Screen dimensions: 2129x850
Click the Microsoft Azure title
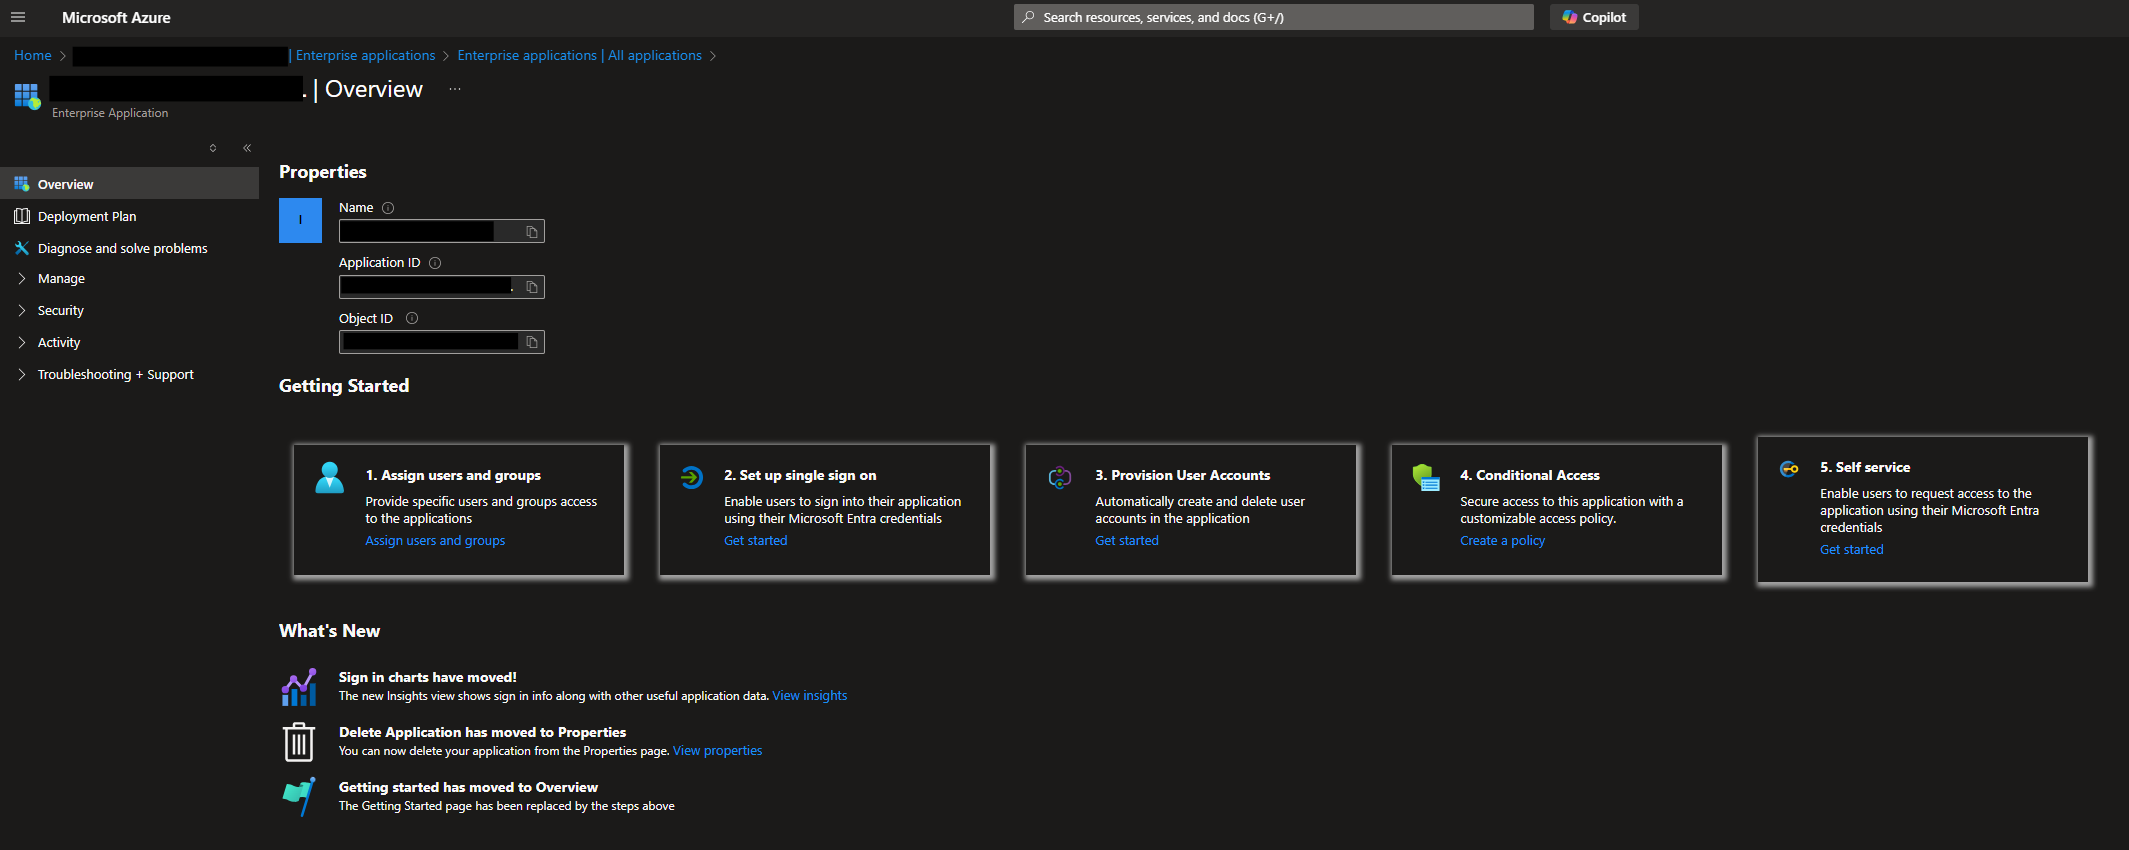tap(116, 18)
